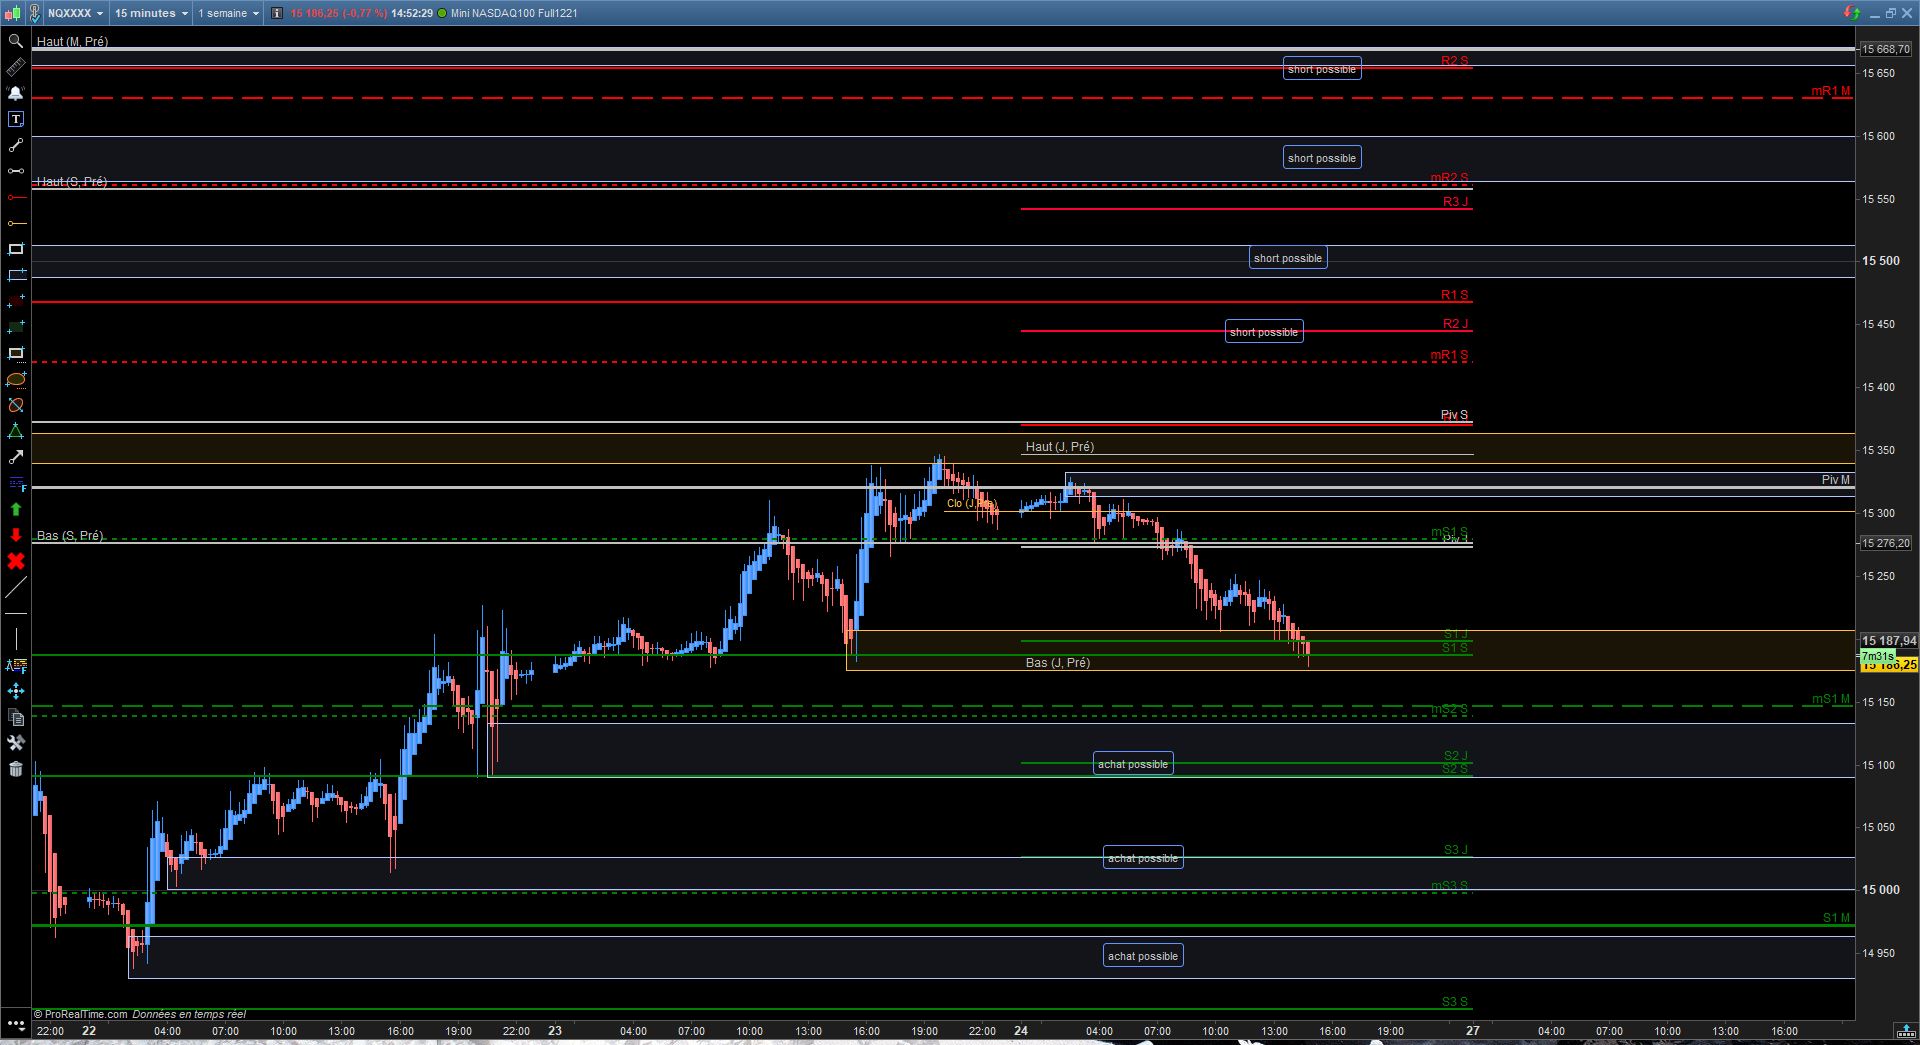The width and height of the screenshot is (1920, 1045).
Task: Click the Haut (J, Pré) label
Action: coord(1060,447)
